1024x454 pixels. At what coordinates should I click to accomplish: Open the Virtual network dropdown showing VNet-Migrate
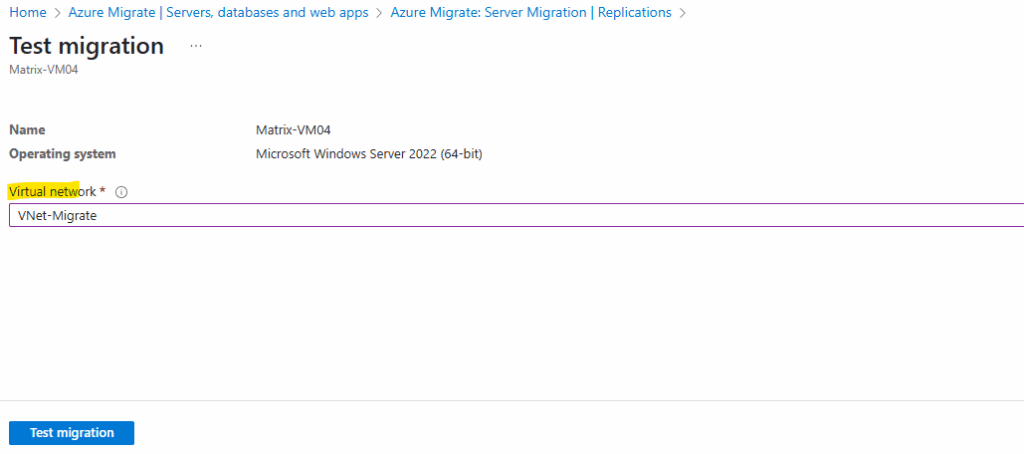[516, 215]
